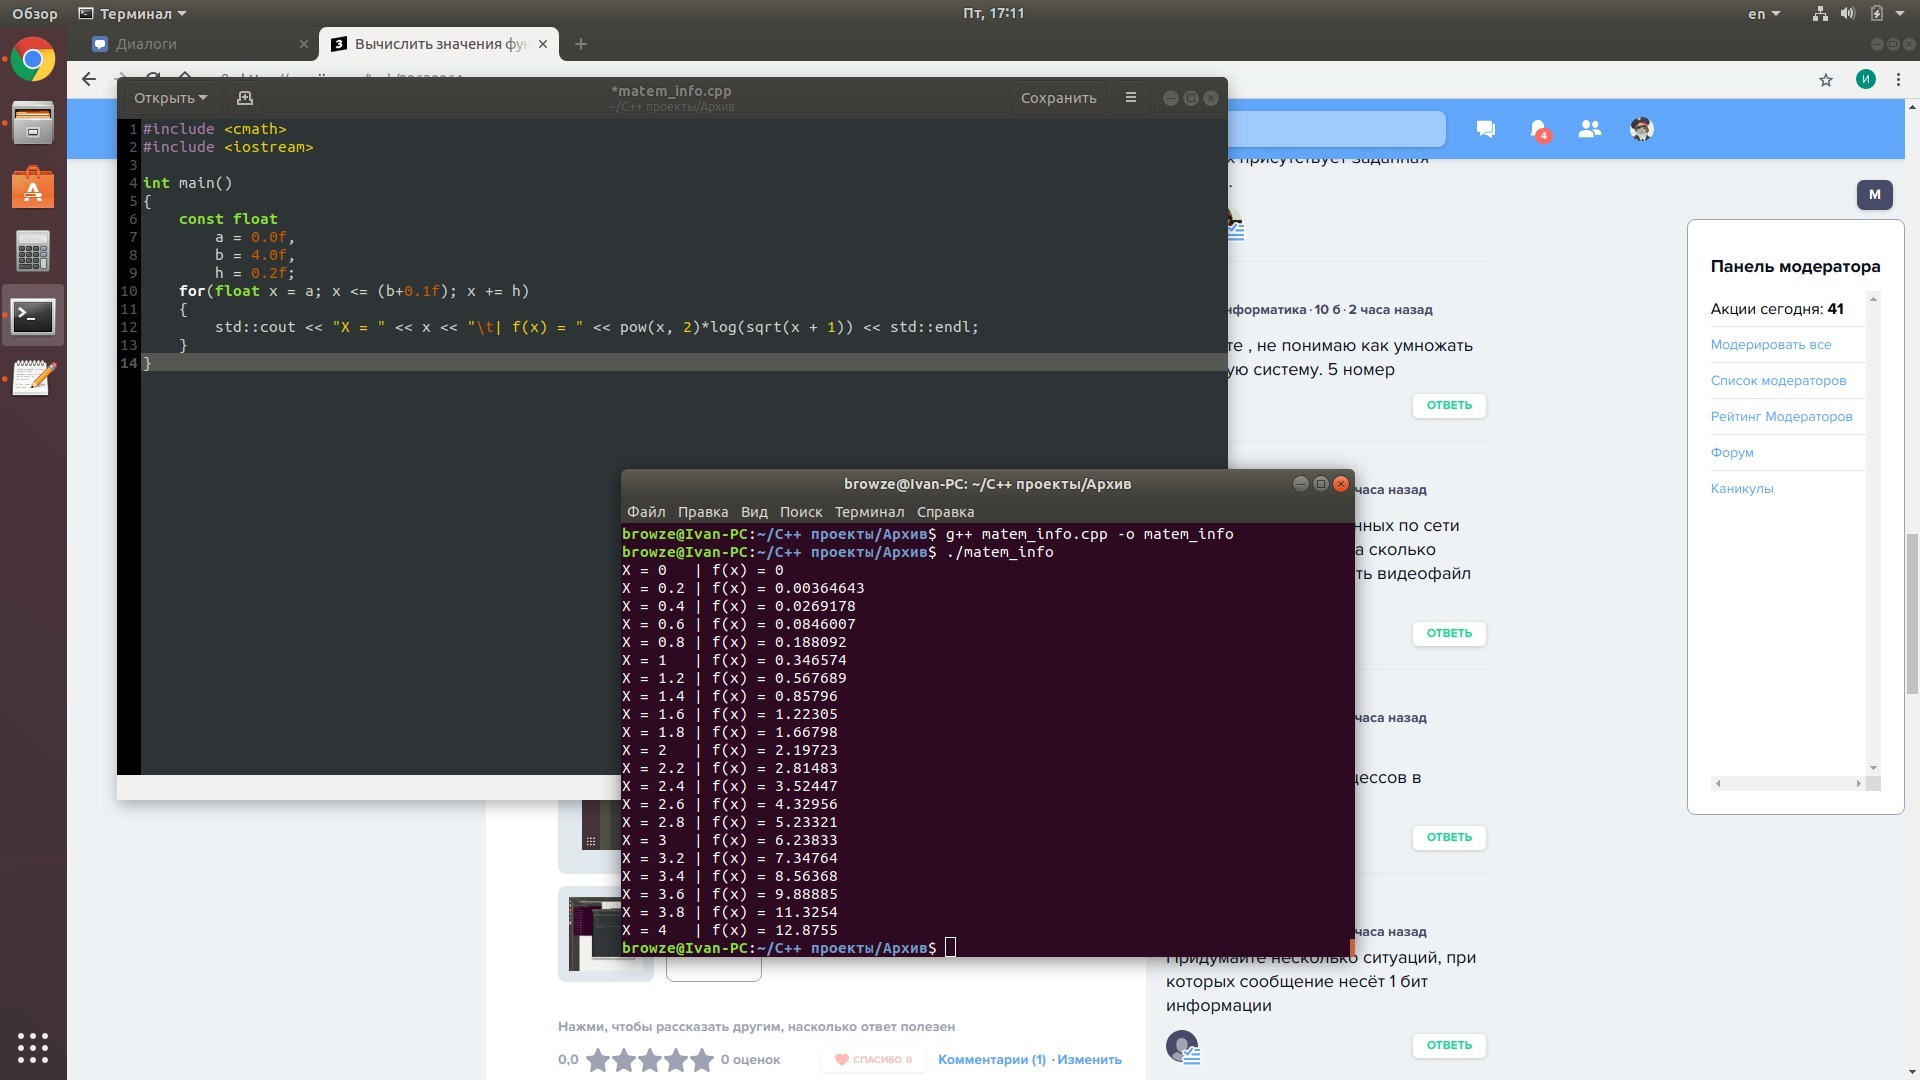
Task: Show applications grid icon
Action: pyautogui.click(x=33, y=1047)
